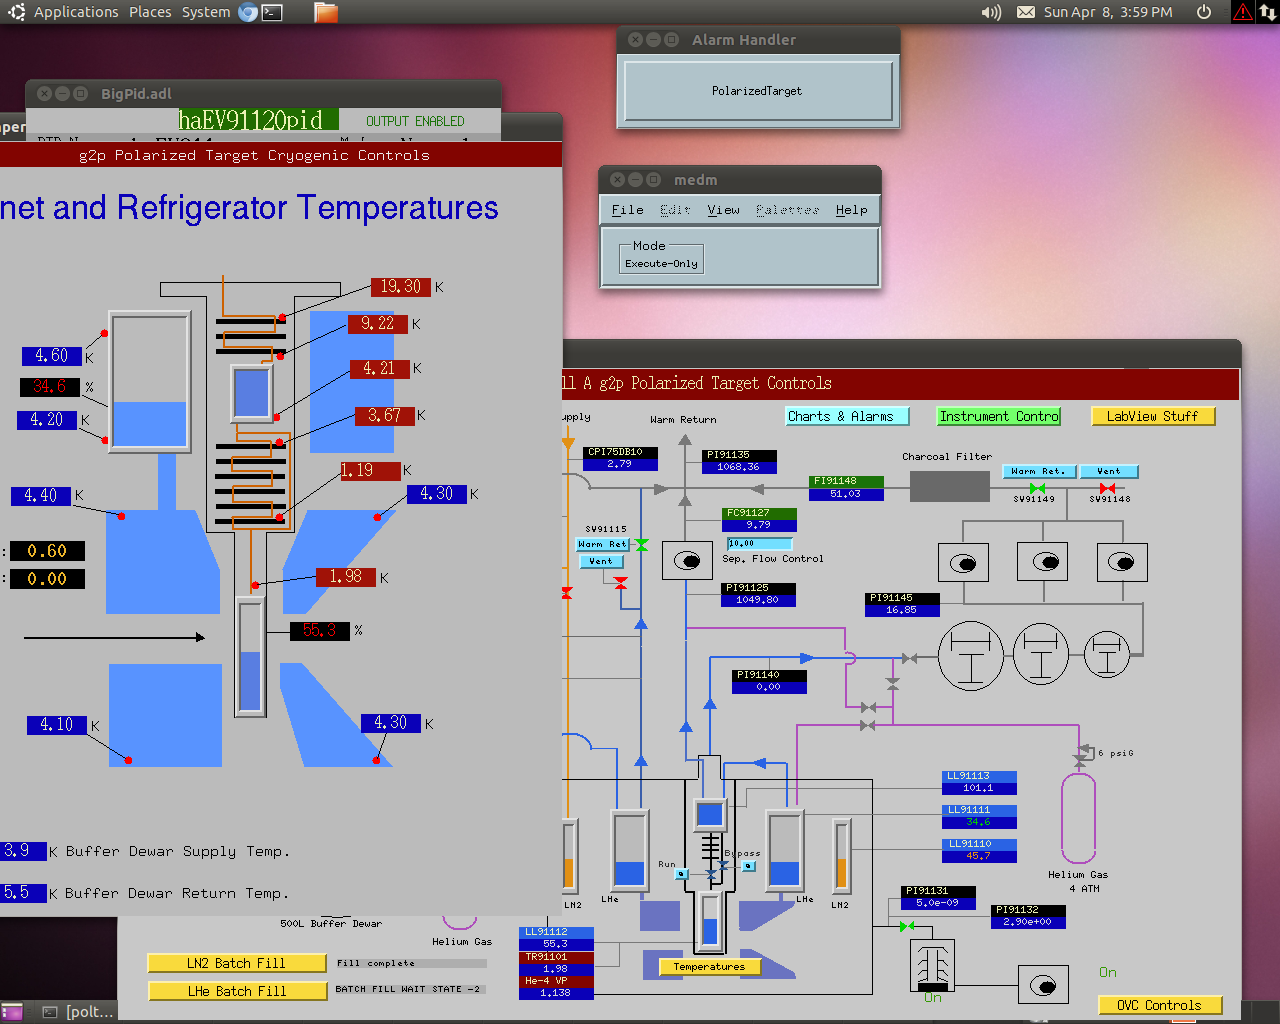Click the largest roots blower circle icon

click(971, 656)
